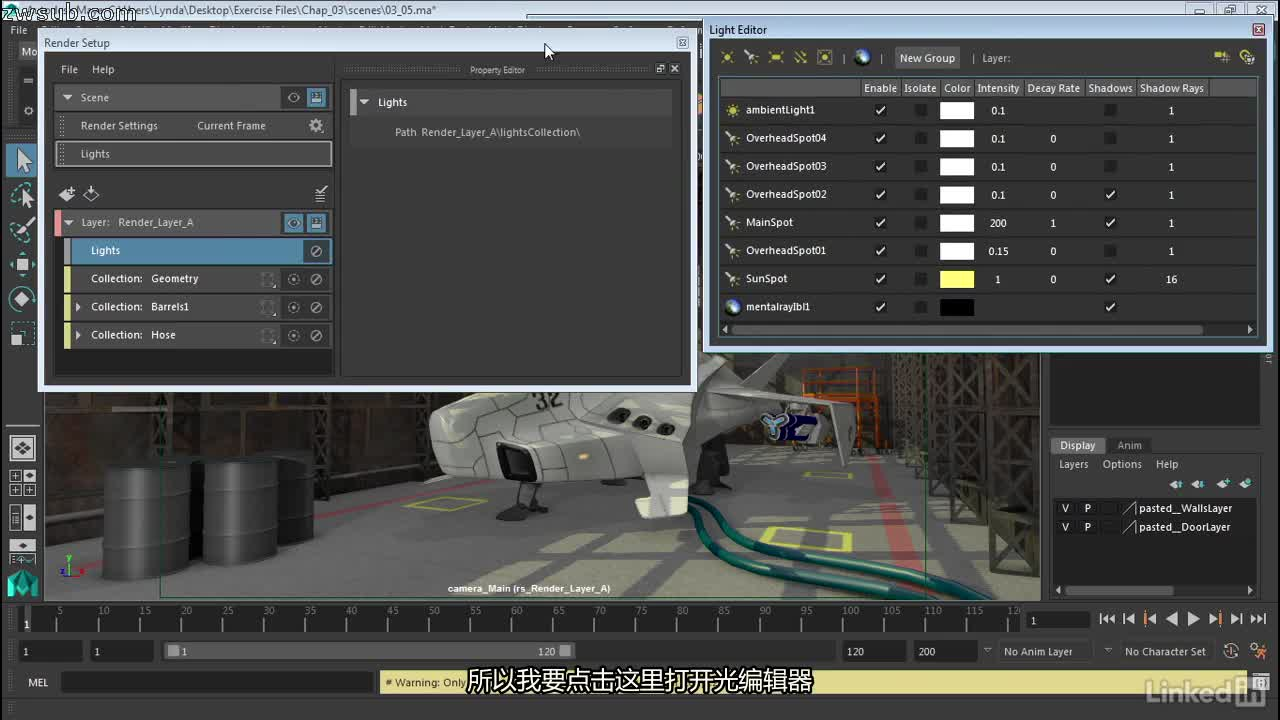The image size is (1280, 720).
Task: Collapse the Lights property section
Action: click(364, 102)
